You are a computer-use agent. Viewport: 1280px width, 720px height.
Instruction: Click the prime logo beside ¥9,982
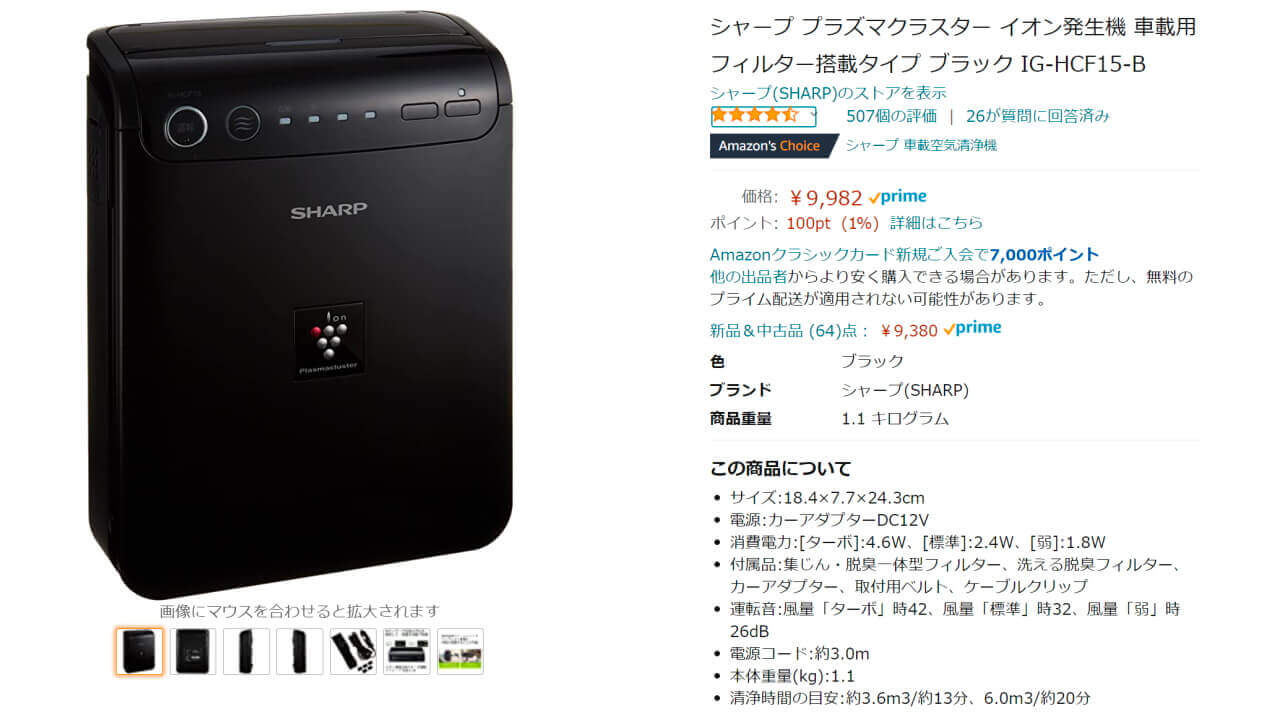coord(898,197)
